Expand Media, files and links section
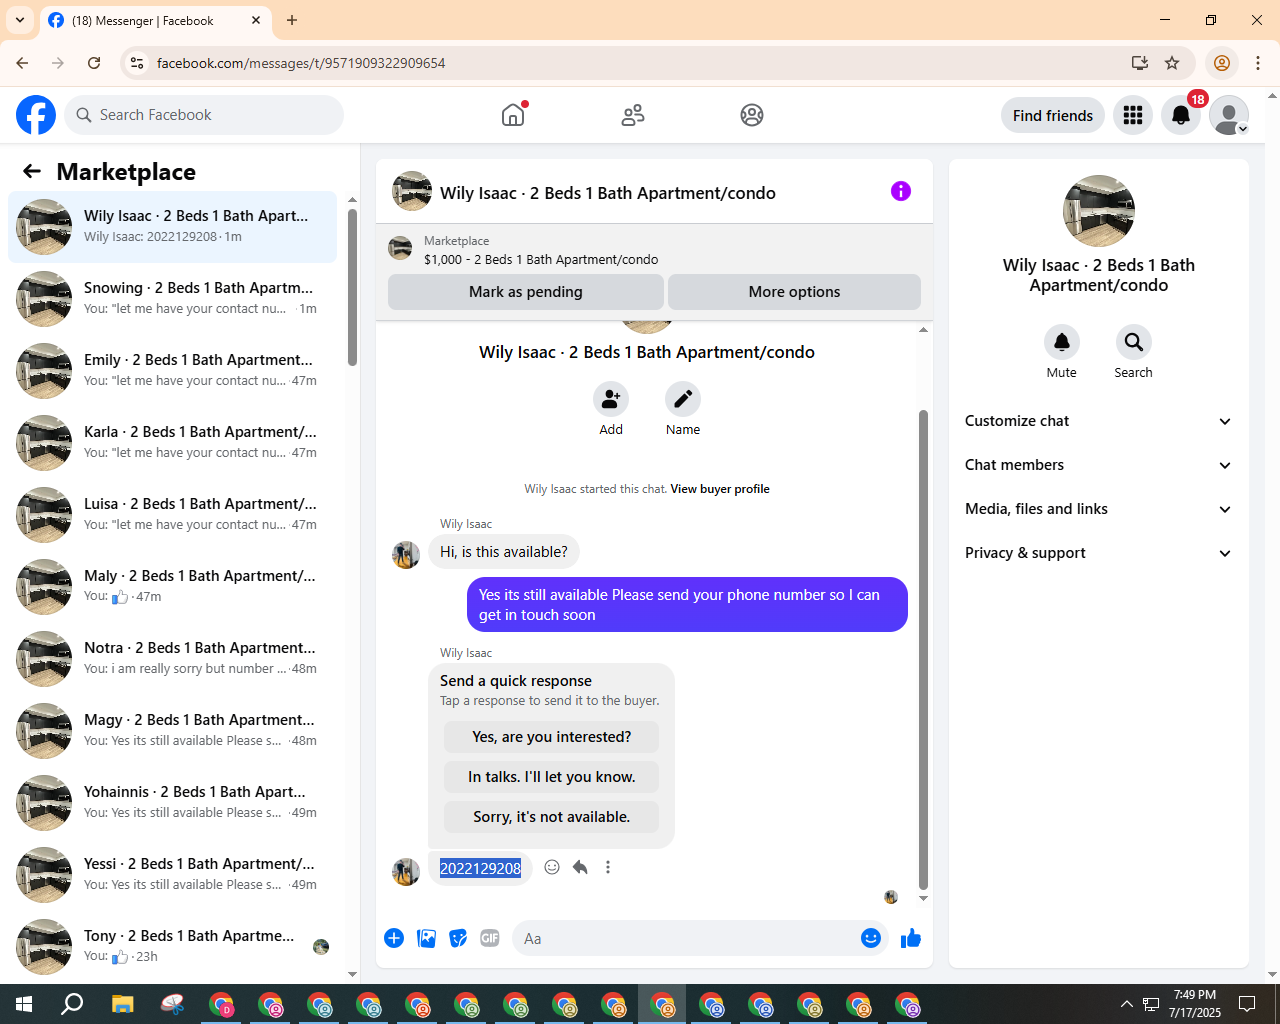The image size is (1280, 1024). pos(1098,509)
